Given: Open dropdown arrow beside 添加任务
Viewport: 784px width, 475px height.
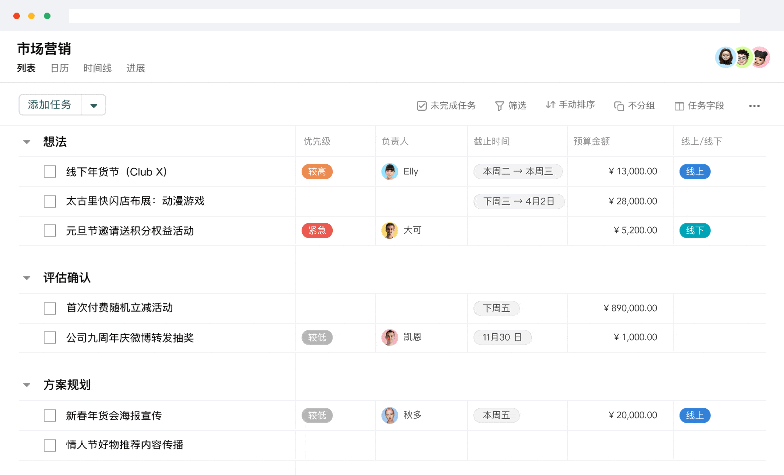Looking at the screenshot, I should pyautogui.click(x=93, y=105).
